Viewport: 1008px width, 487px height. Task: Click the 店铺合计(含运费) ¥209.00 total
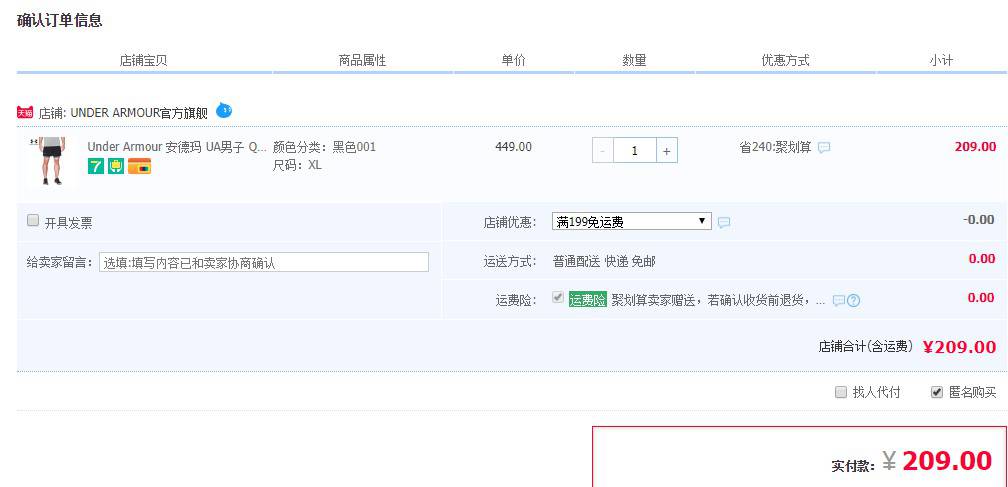click(907, 347)
